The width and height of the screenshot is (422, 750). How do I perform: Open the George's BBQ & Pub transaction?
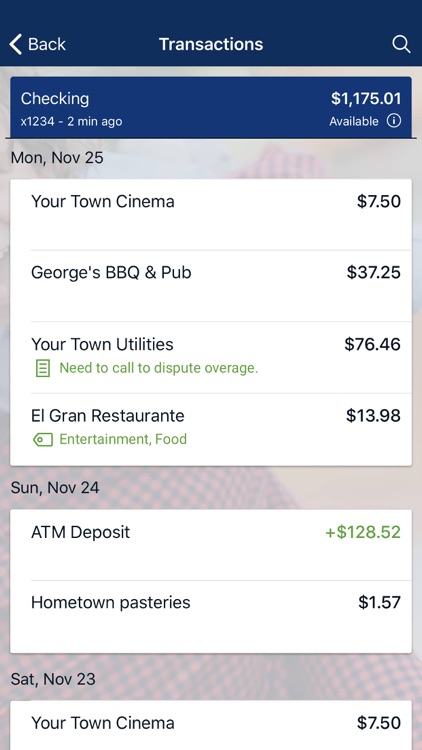[211, 286]
